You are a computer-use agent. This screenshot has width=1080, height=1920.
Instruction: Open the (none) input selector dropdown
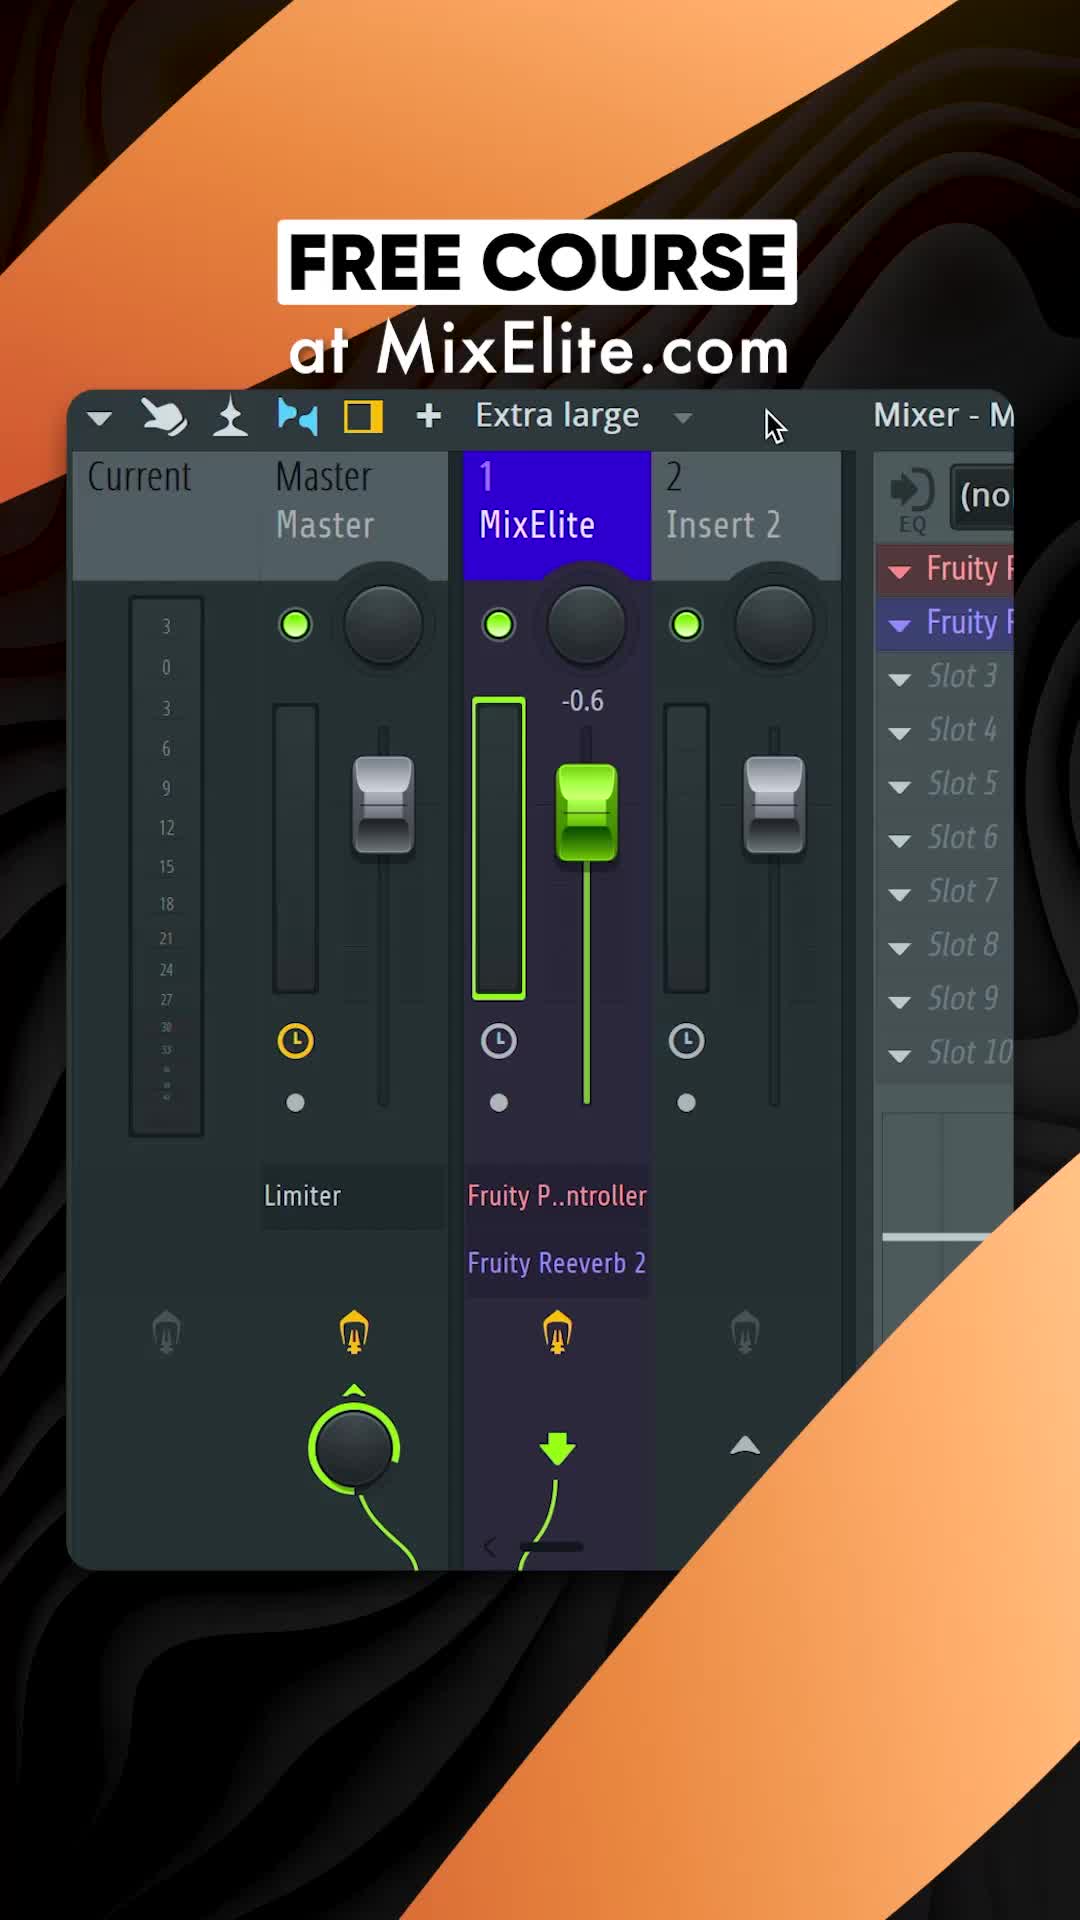point(982,495)
